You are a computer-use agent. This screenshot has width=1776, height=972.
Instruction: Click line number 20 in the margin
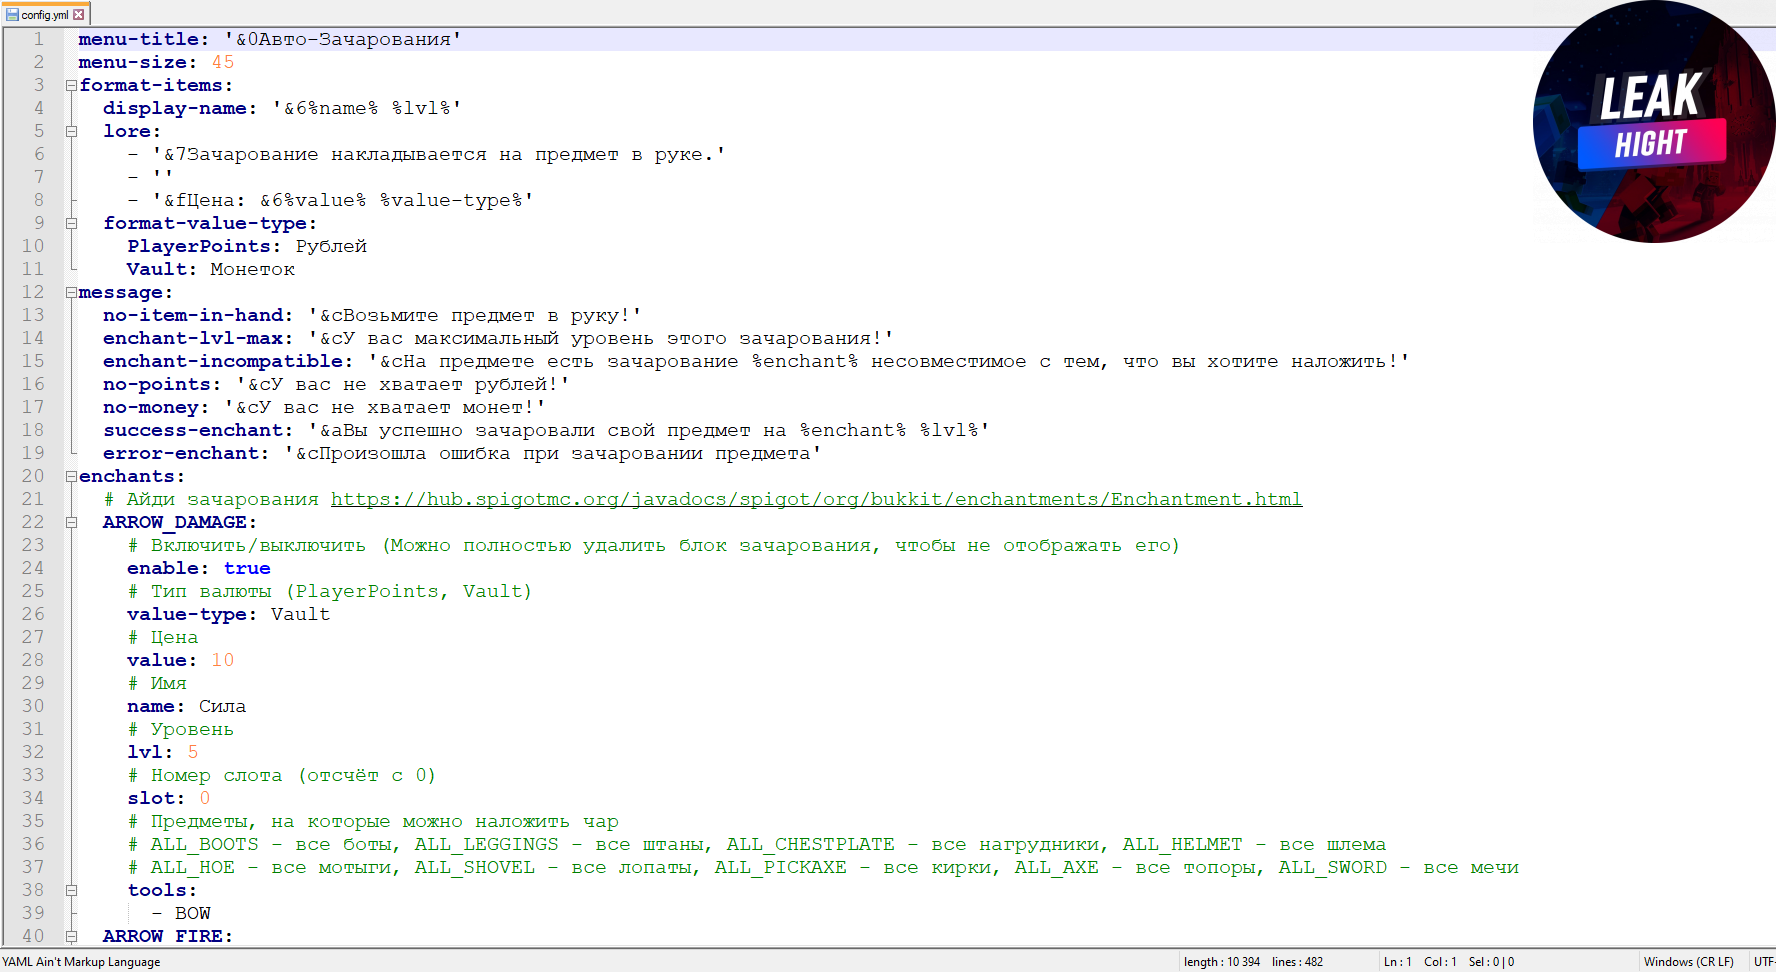click(33, 476)
